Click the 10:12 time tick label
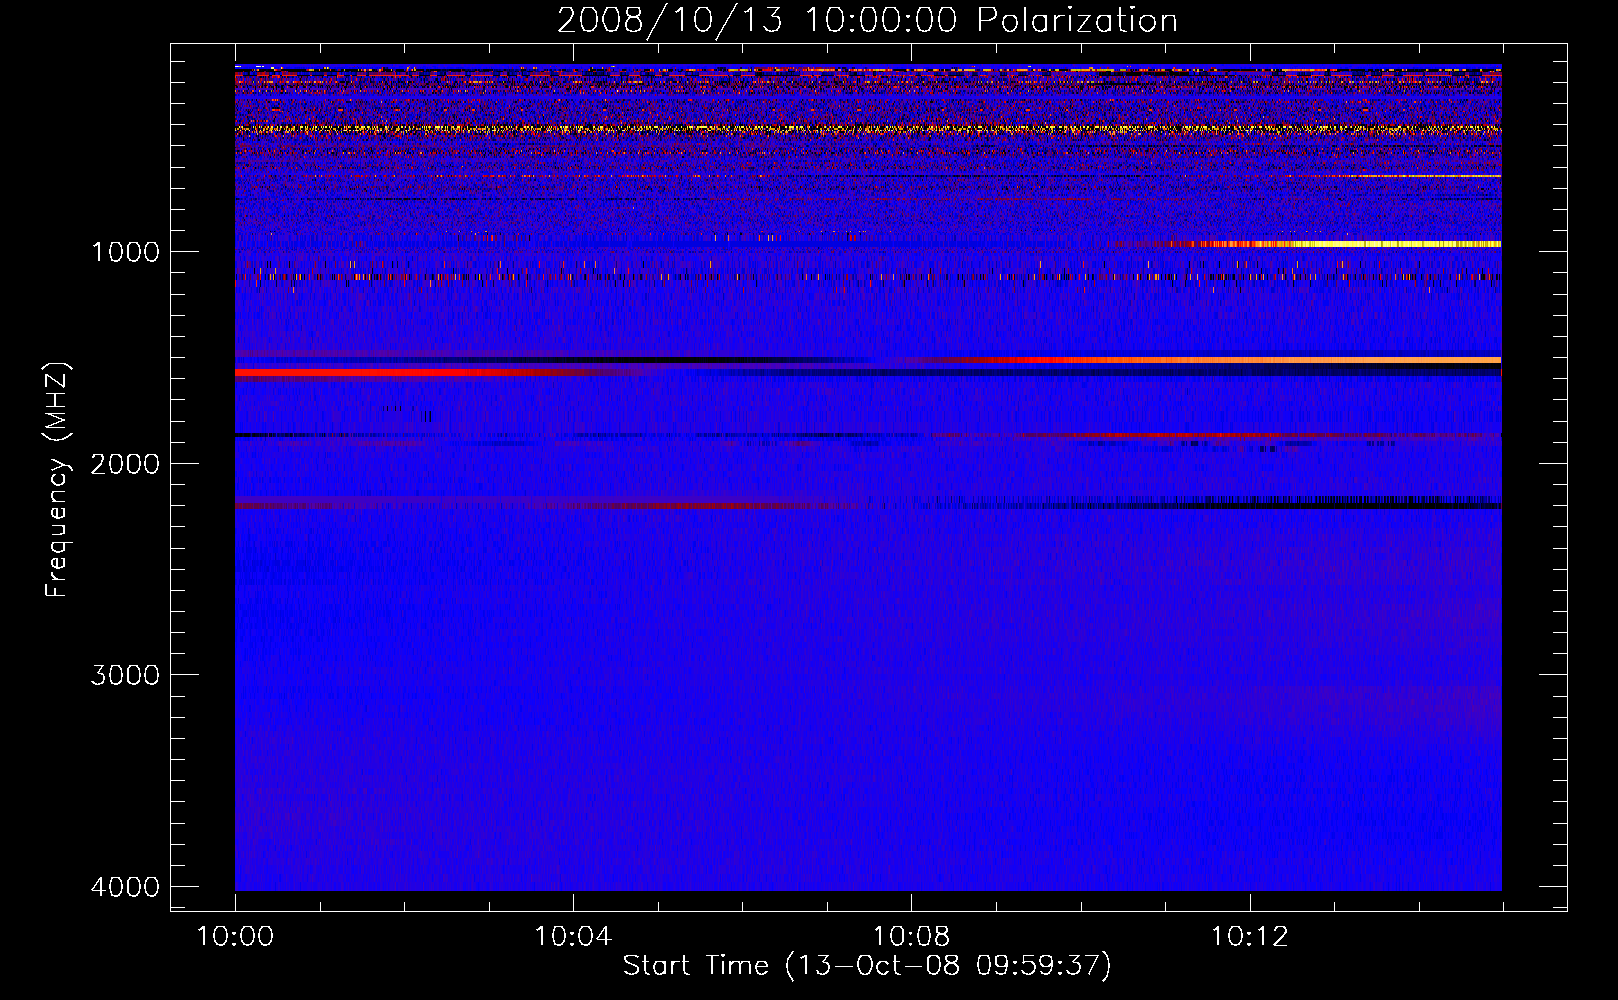The height and width of the screenshot is (1000, 1618). [x=1249, y=937]
